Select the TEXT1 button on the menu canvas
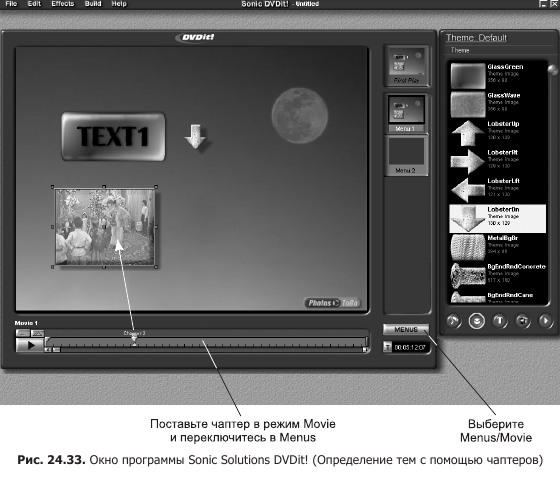Image resolution: width=560 pixels, height=481 pixels. click(x=113, y=136)
